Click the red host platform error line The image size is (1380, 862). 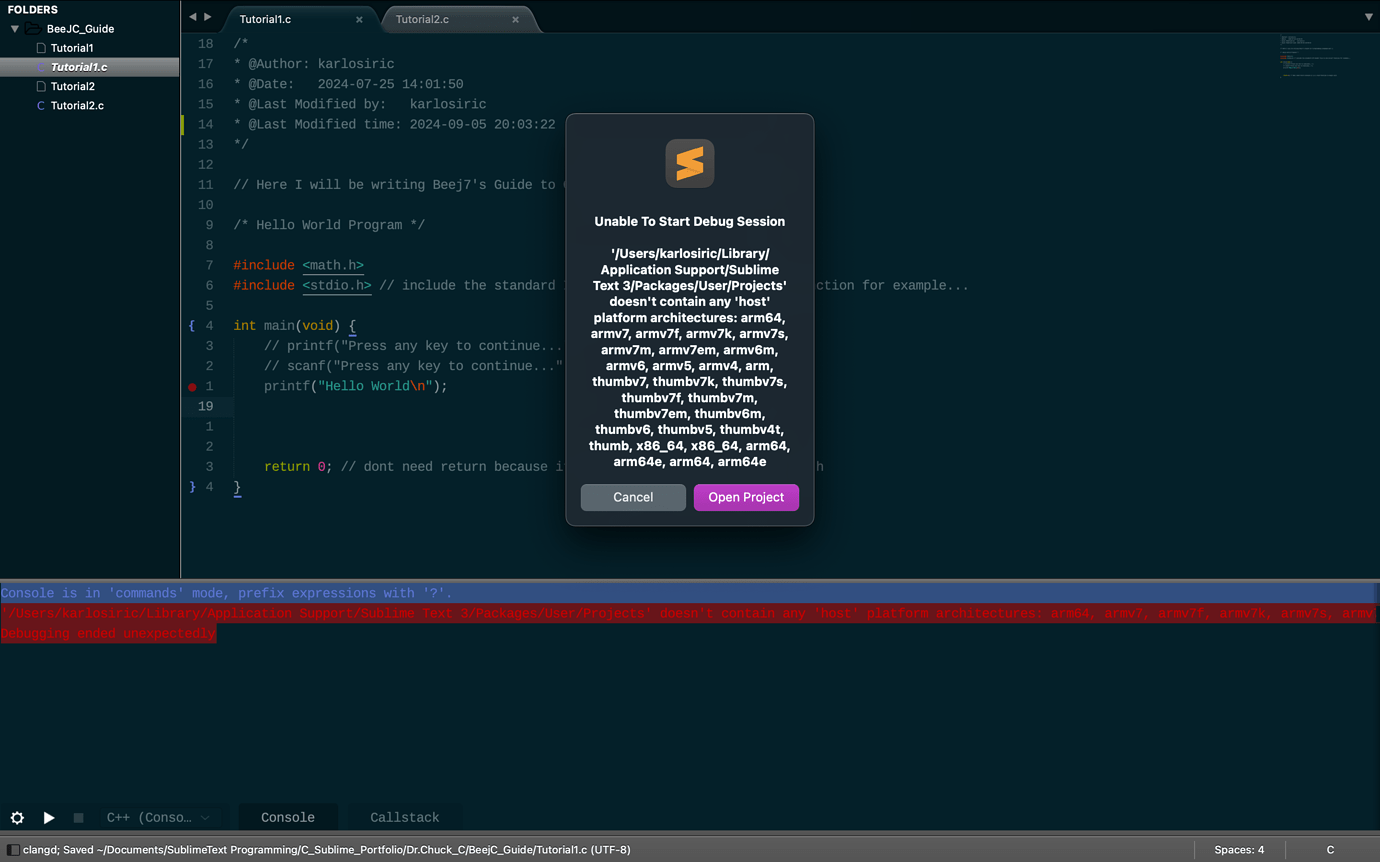click(688, 613)
